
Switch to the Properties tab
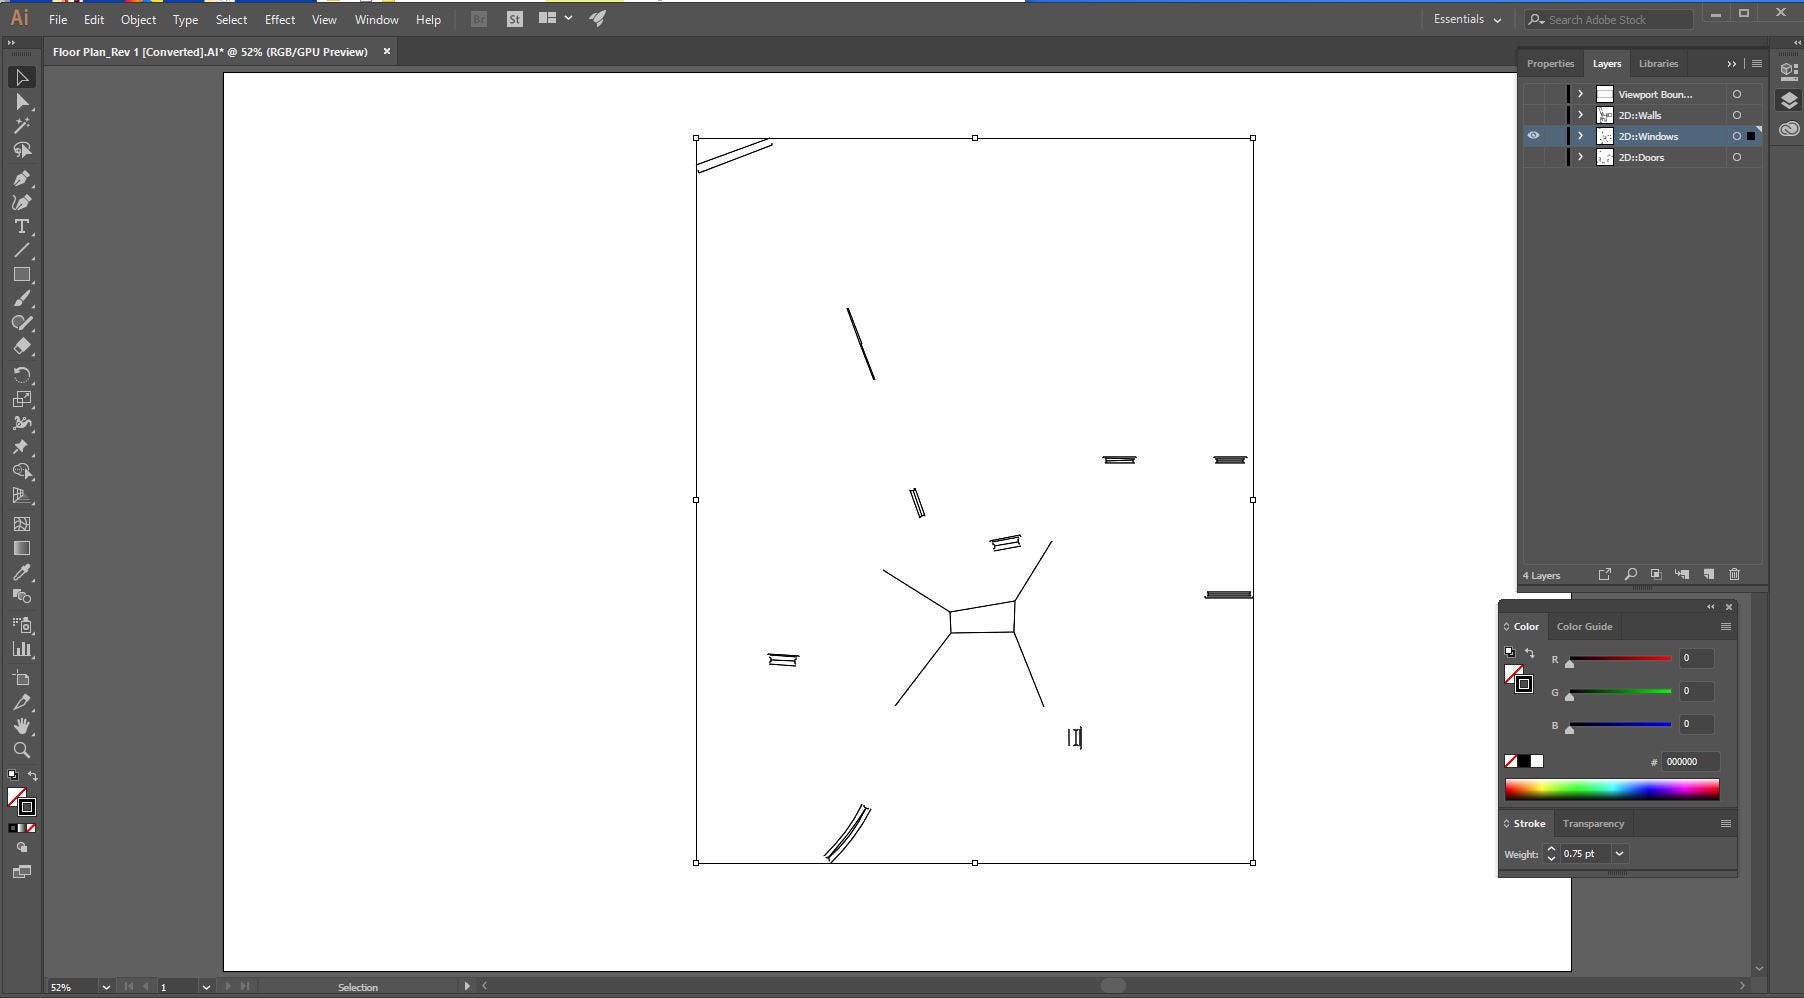pos(1550,63)
